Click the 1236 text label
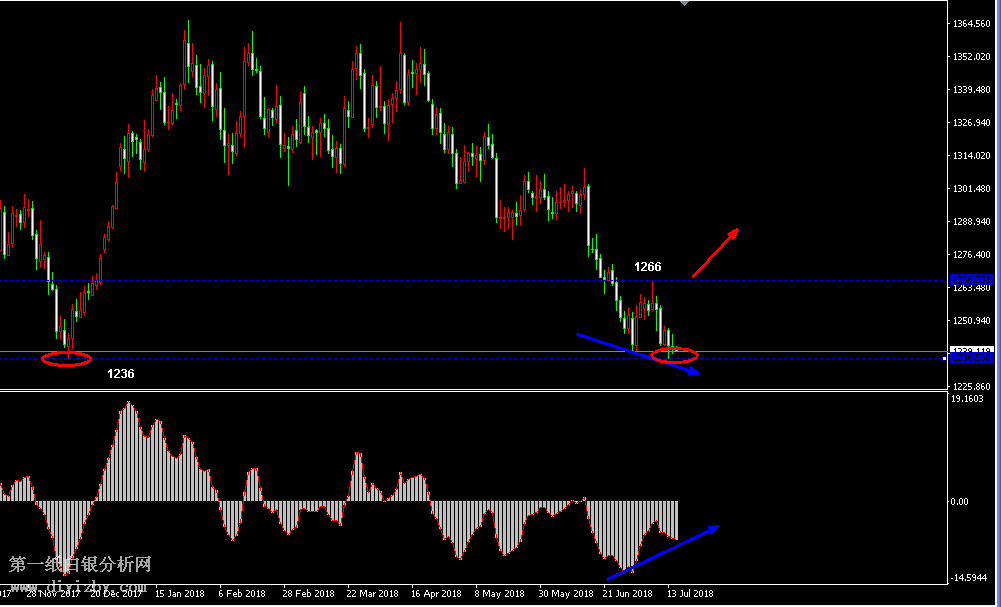1001x607 pixels. (121, 373)
